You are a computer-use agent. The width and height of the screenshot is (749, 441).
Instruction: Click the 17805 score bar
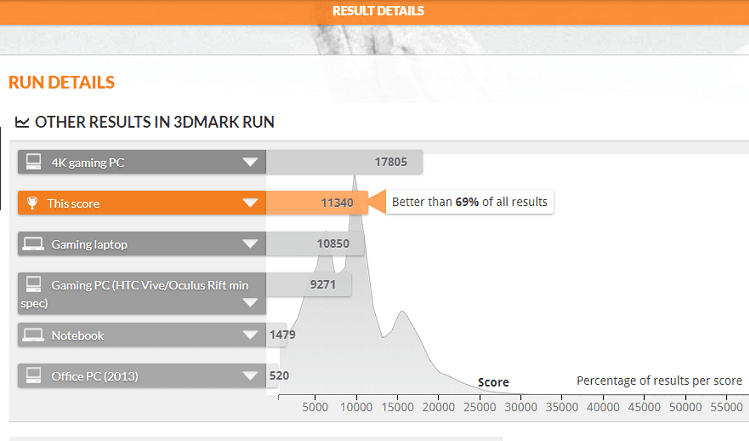(x=344, y=162)
